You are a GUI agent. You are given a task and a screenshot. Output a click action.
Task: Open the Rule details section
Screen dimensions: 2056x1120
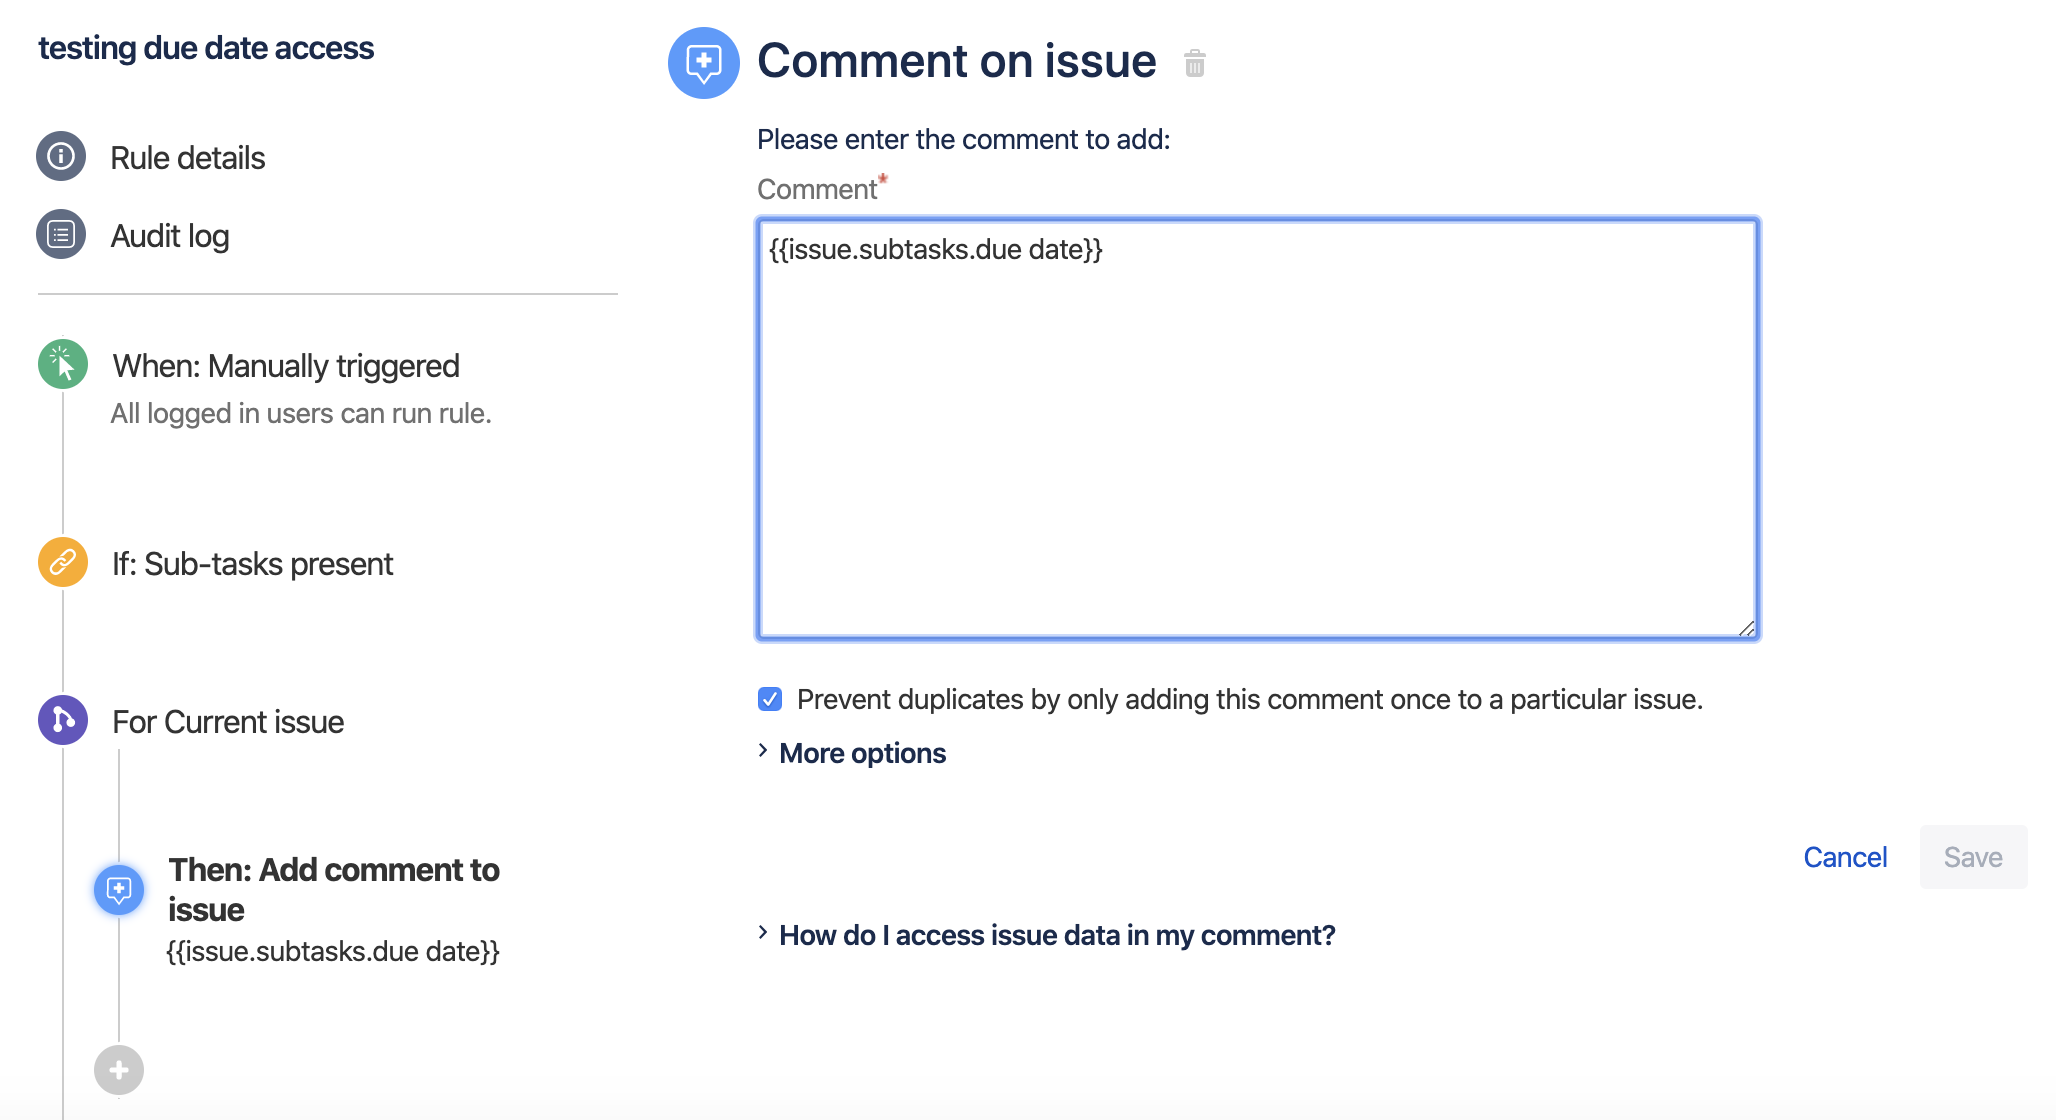pos(187,158)
